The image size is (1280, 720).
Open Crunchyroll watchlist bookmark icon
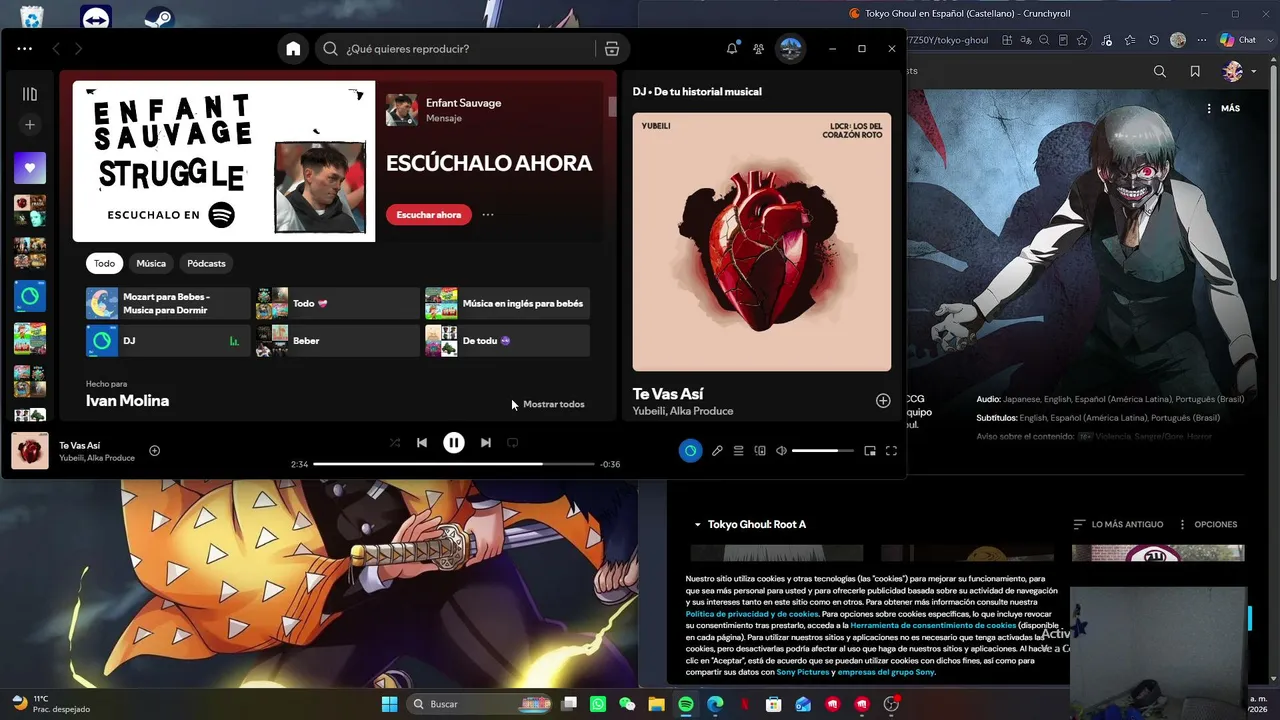[1195, 71]
